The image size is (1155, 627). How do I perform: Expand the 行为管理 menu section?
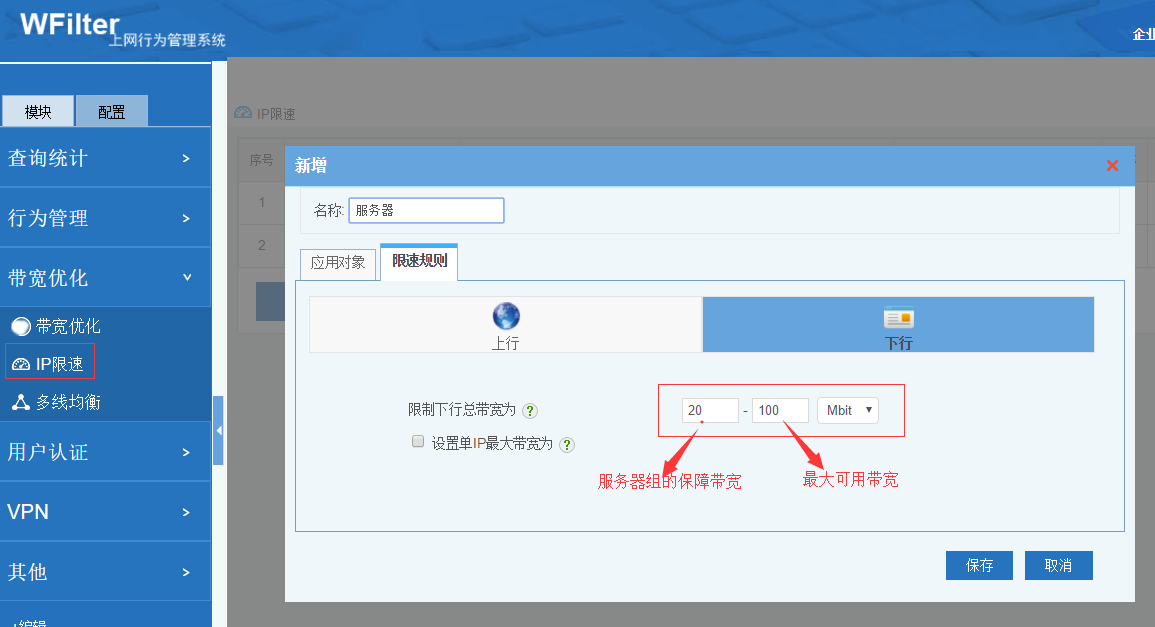(x=105, y=218)
